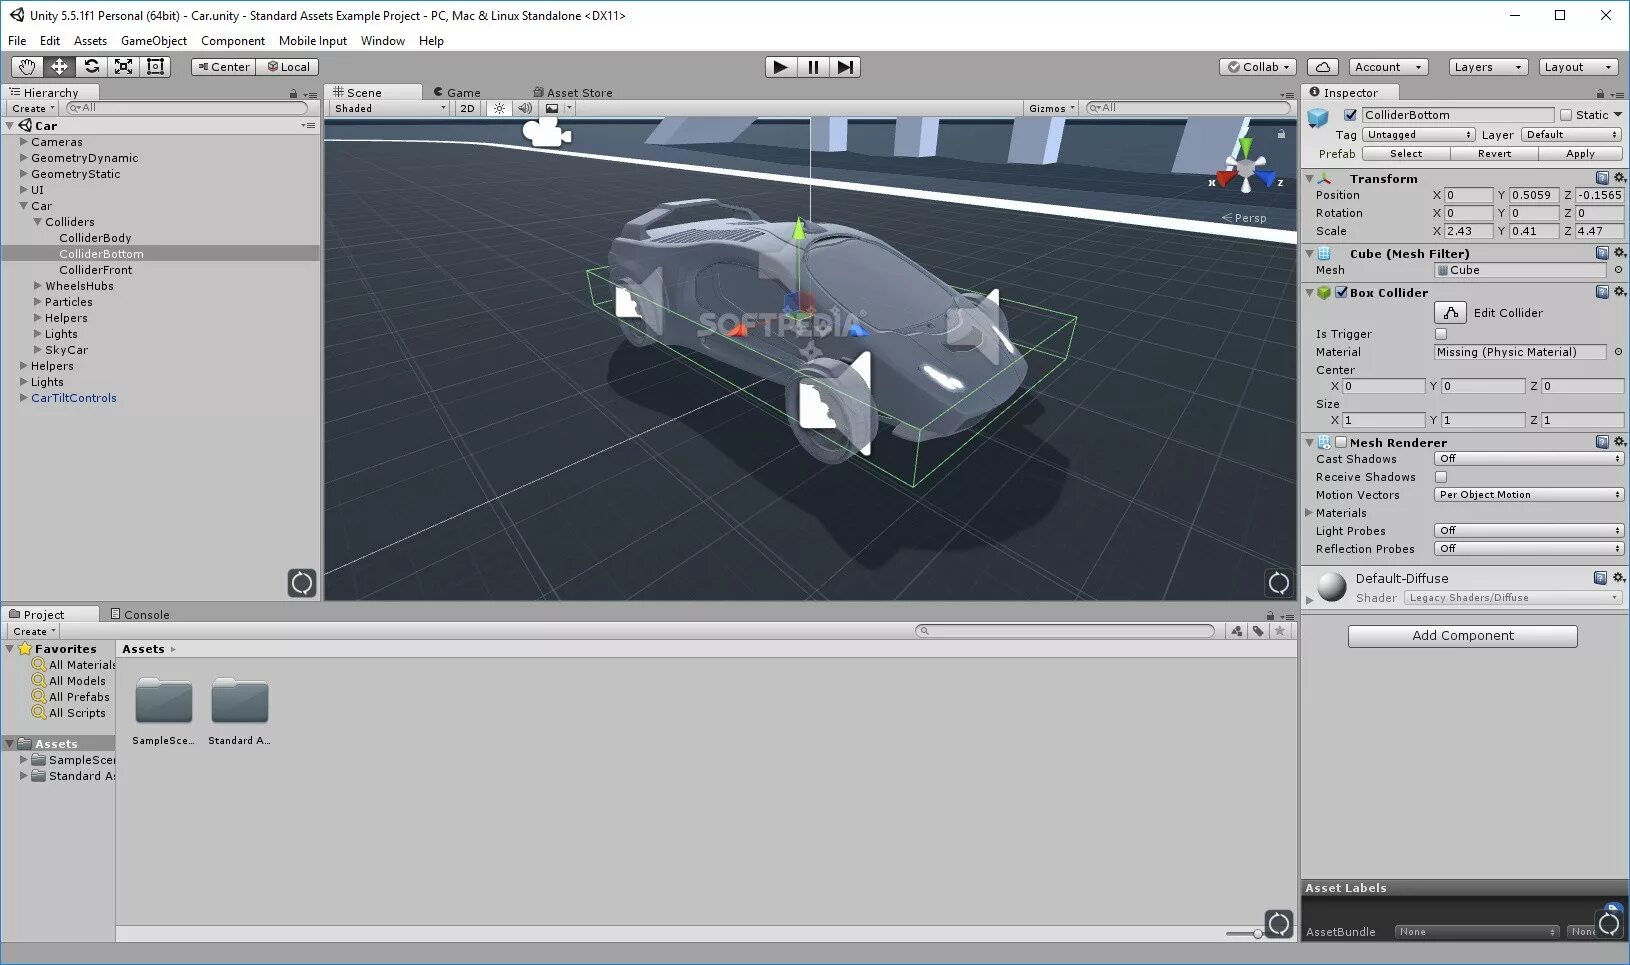Toggle Center pivot mode

tap(223, 67)
